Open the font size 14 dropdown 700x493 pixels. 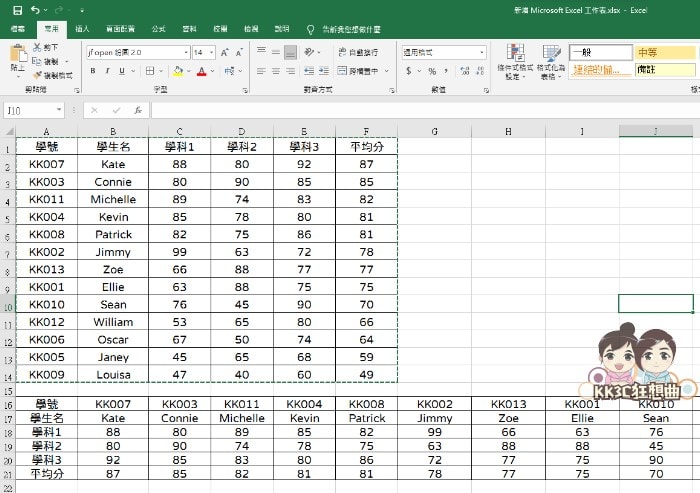212,52
